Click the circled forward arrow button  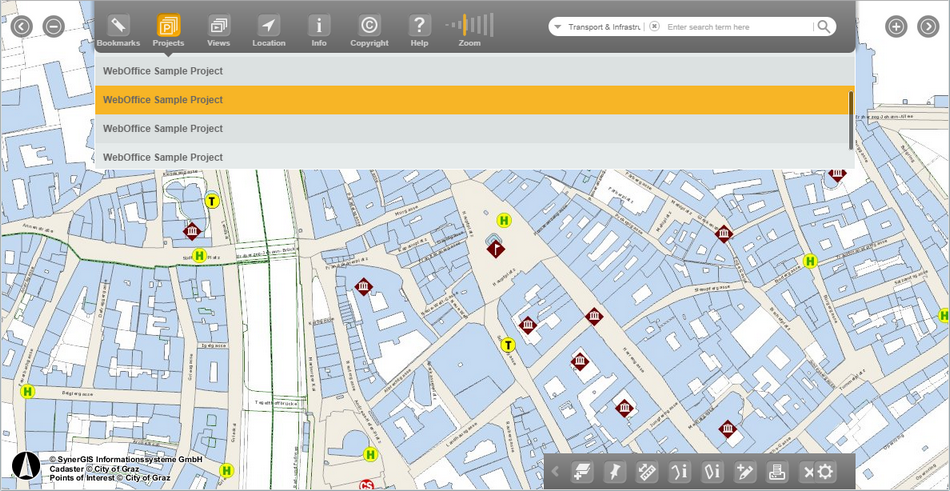pos(928,27)
